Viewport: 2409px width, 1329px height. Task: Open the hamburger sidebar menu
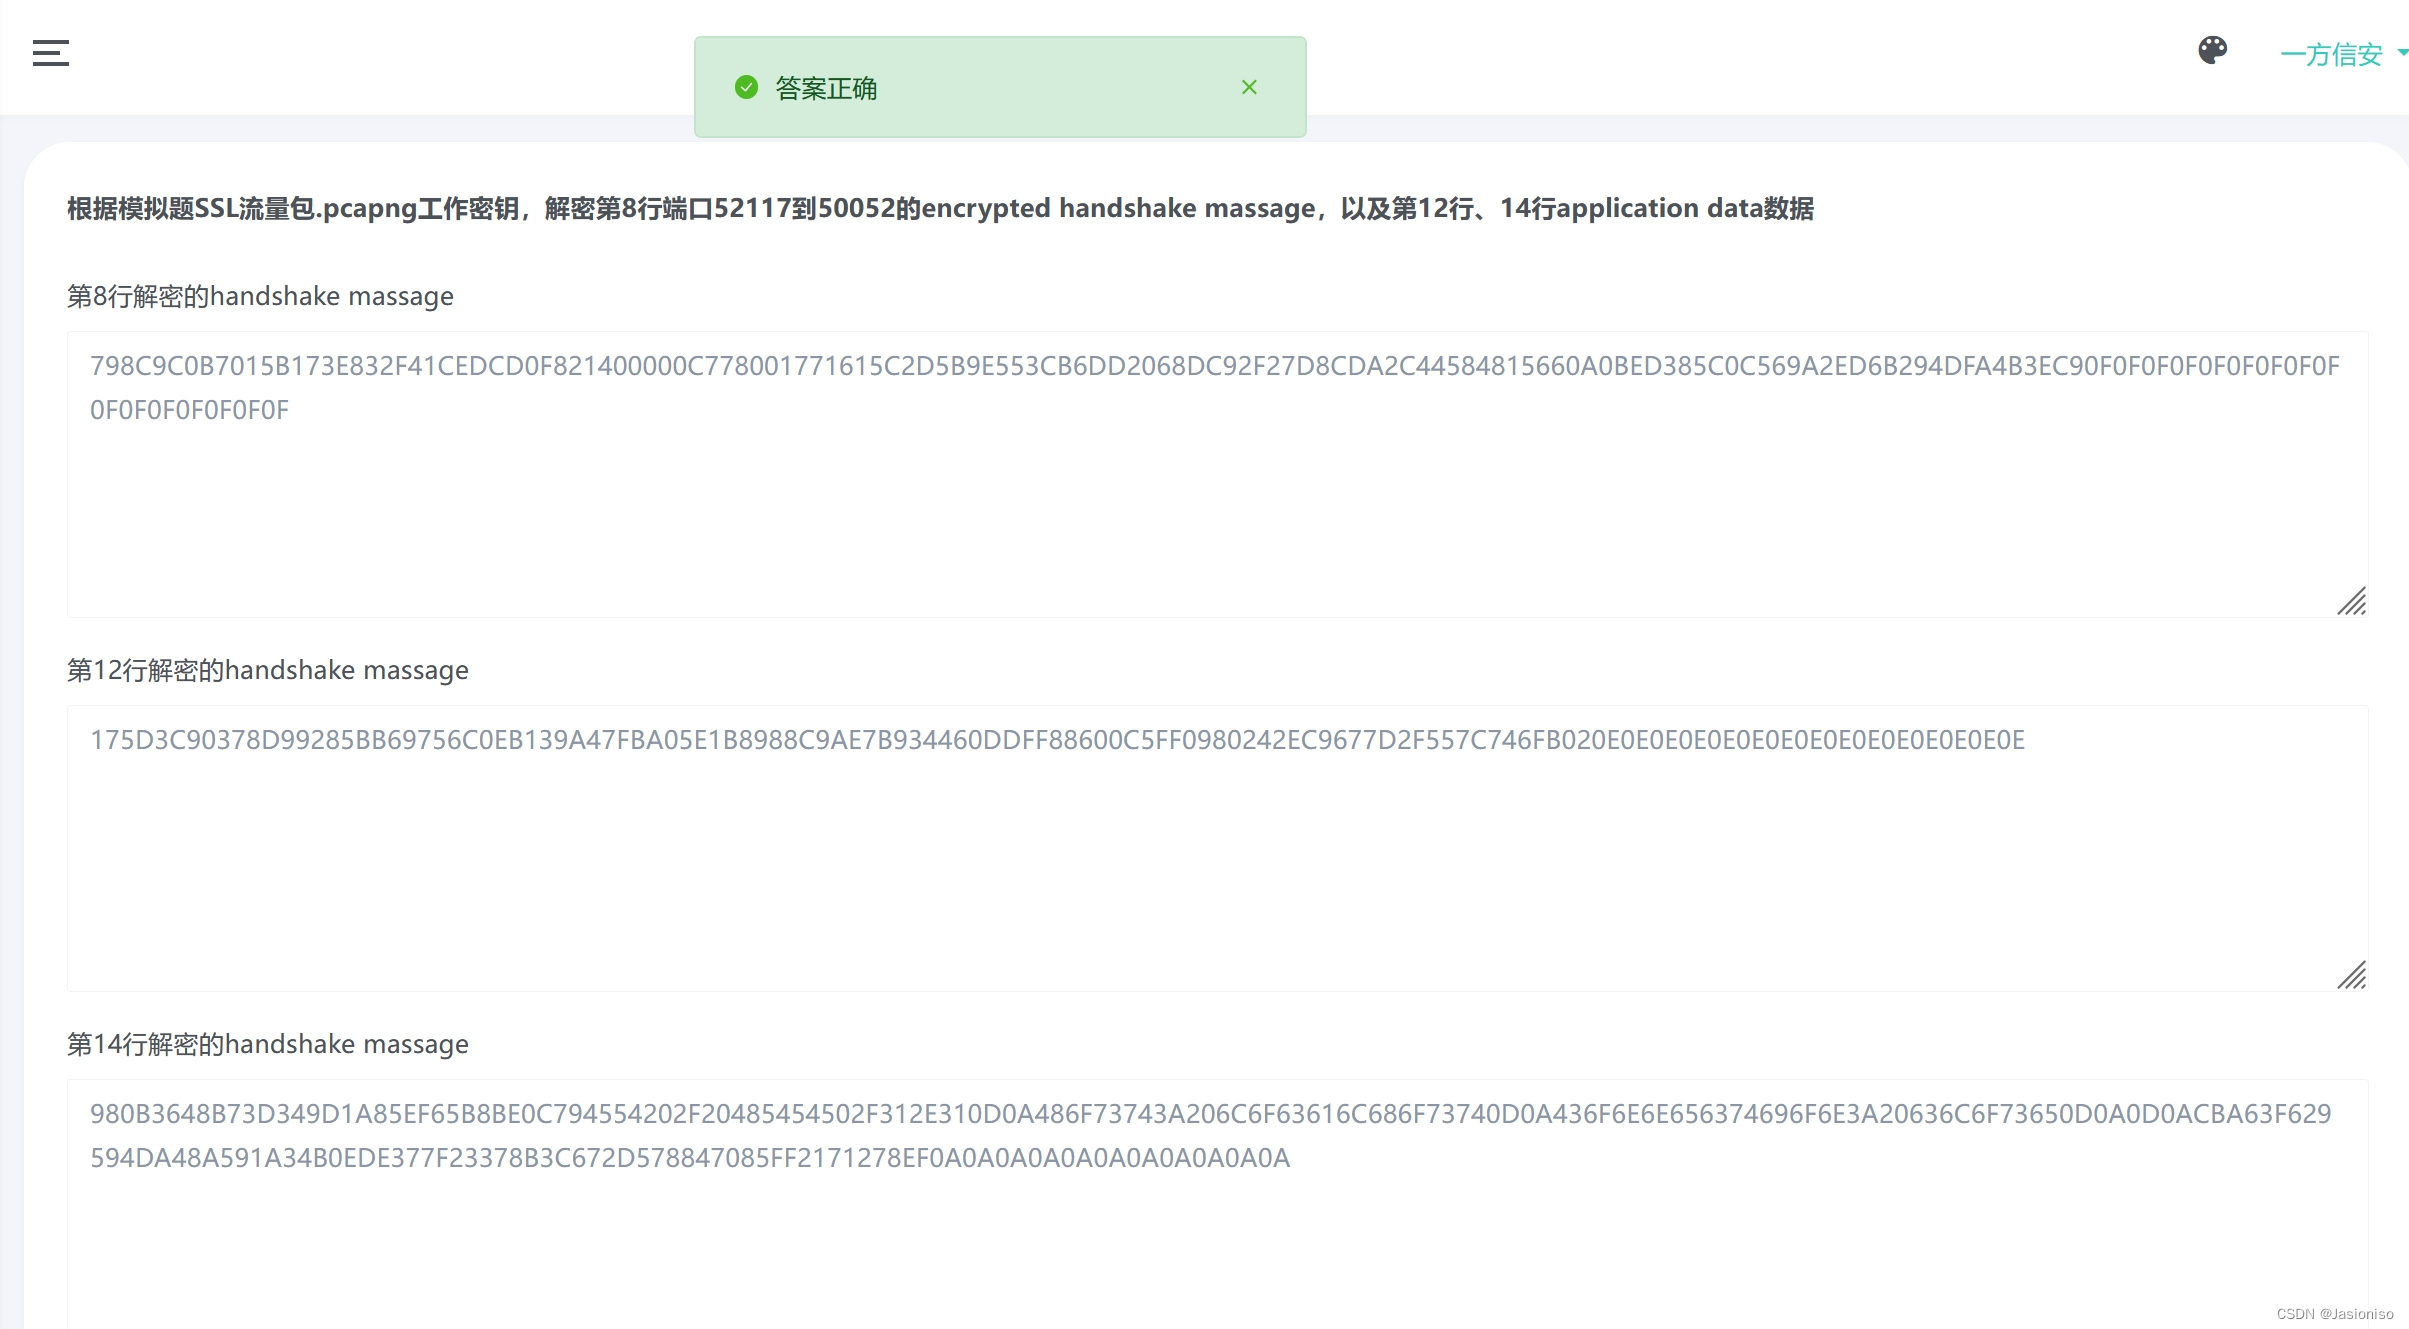[50, 53]
